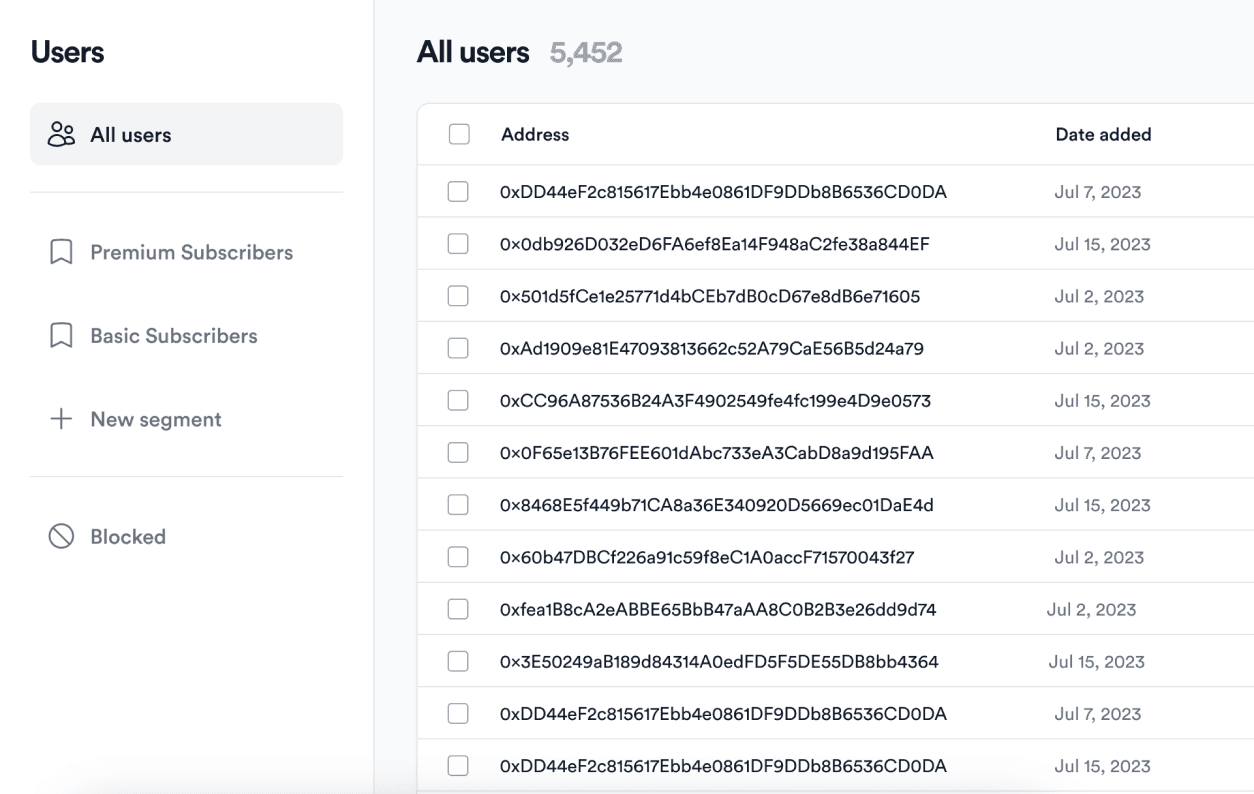Check the box for address starting 0x60b47DBC
Viewport: 1254px width, 794px height.
pos(458,556)
